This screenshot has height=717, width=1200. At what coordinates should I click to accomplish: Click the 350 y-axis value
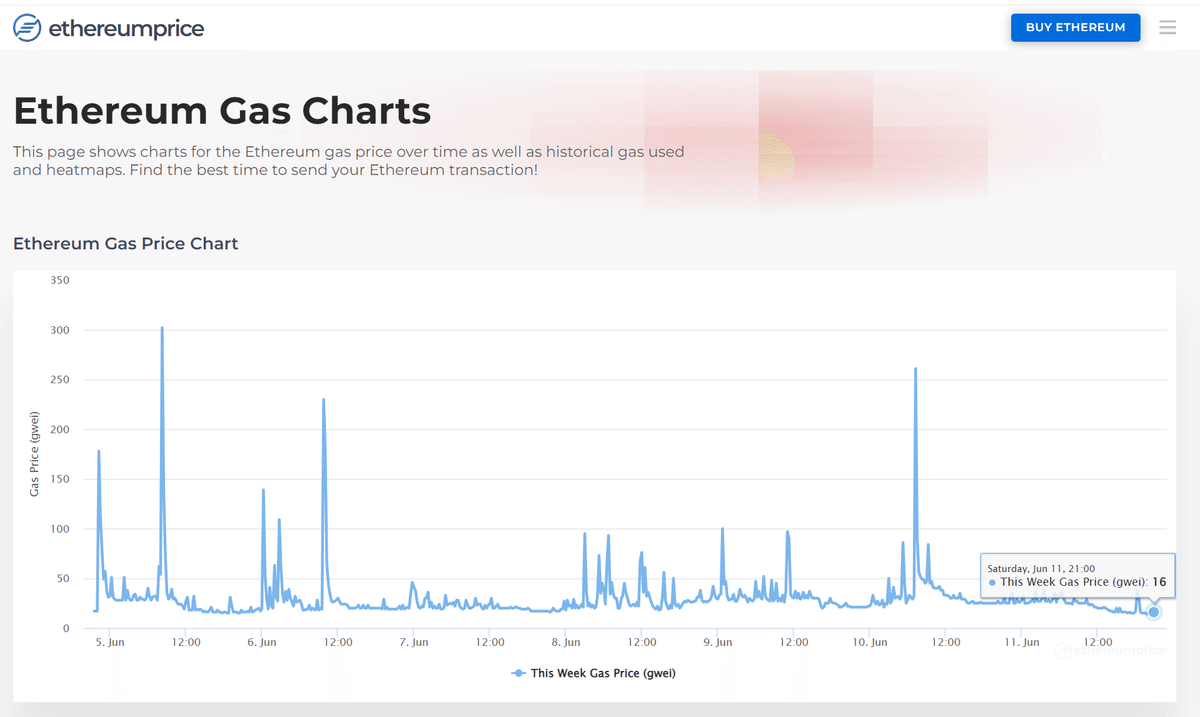point(60,280)
